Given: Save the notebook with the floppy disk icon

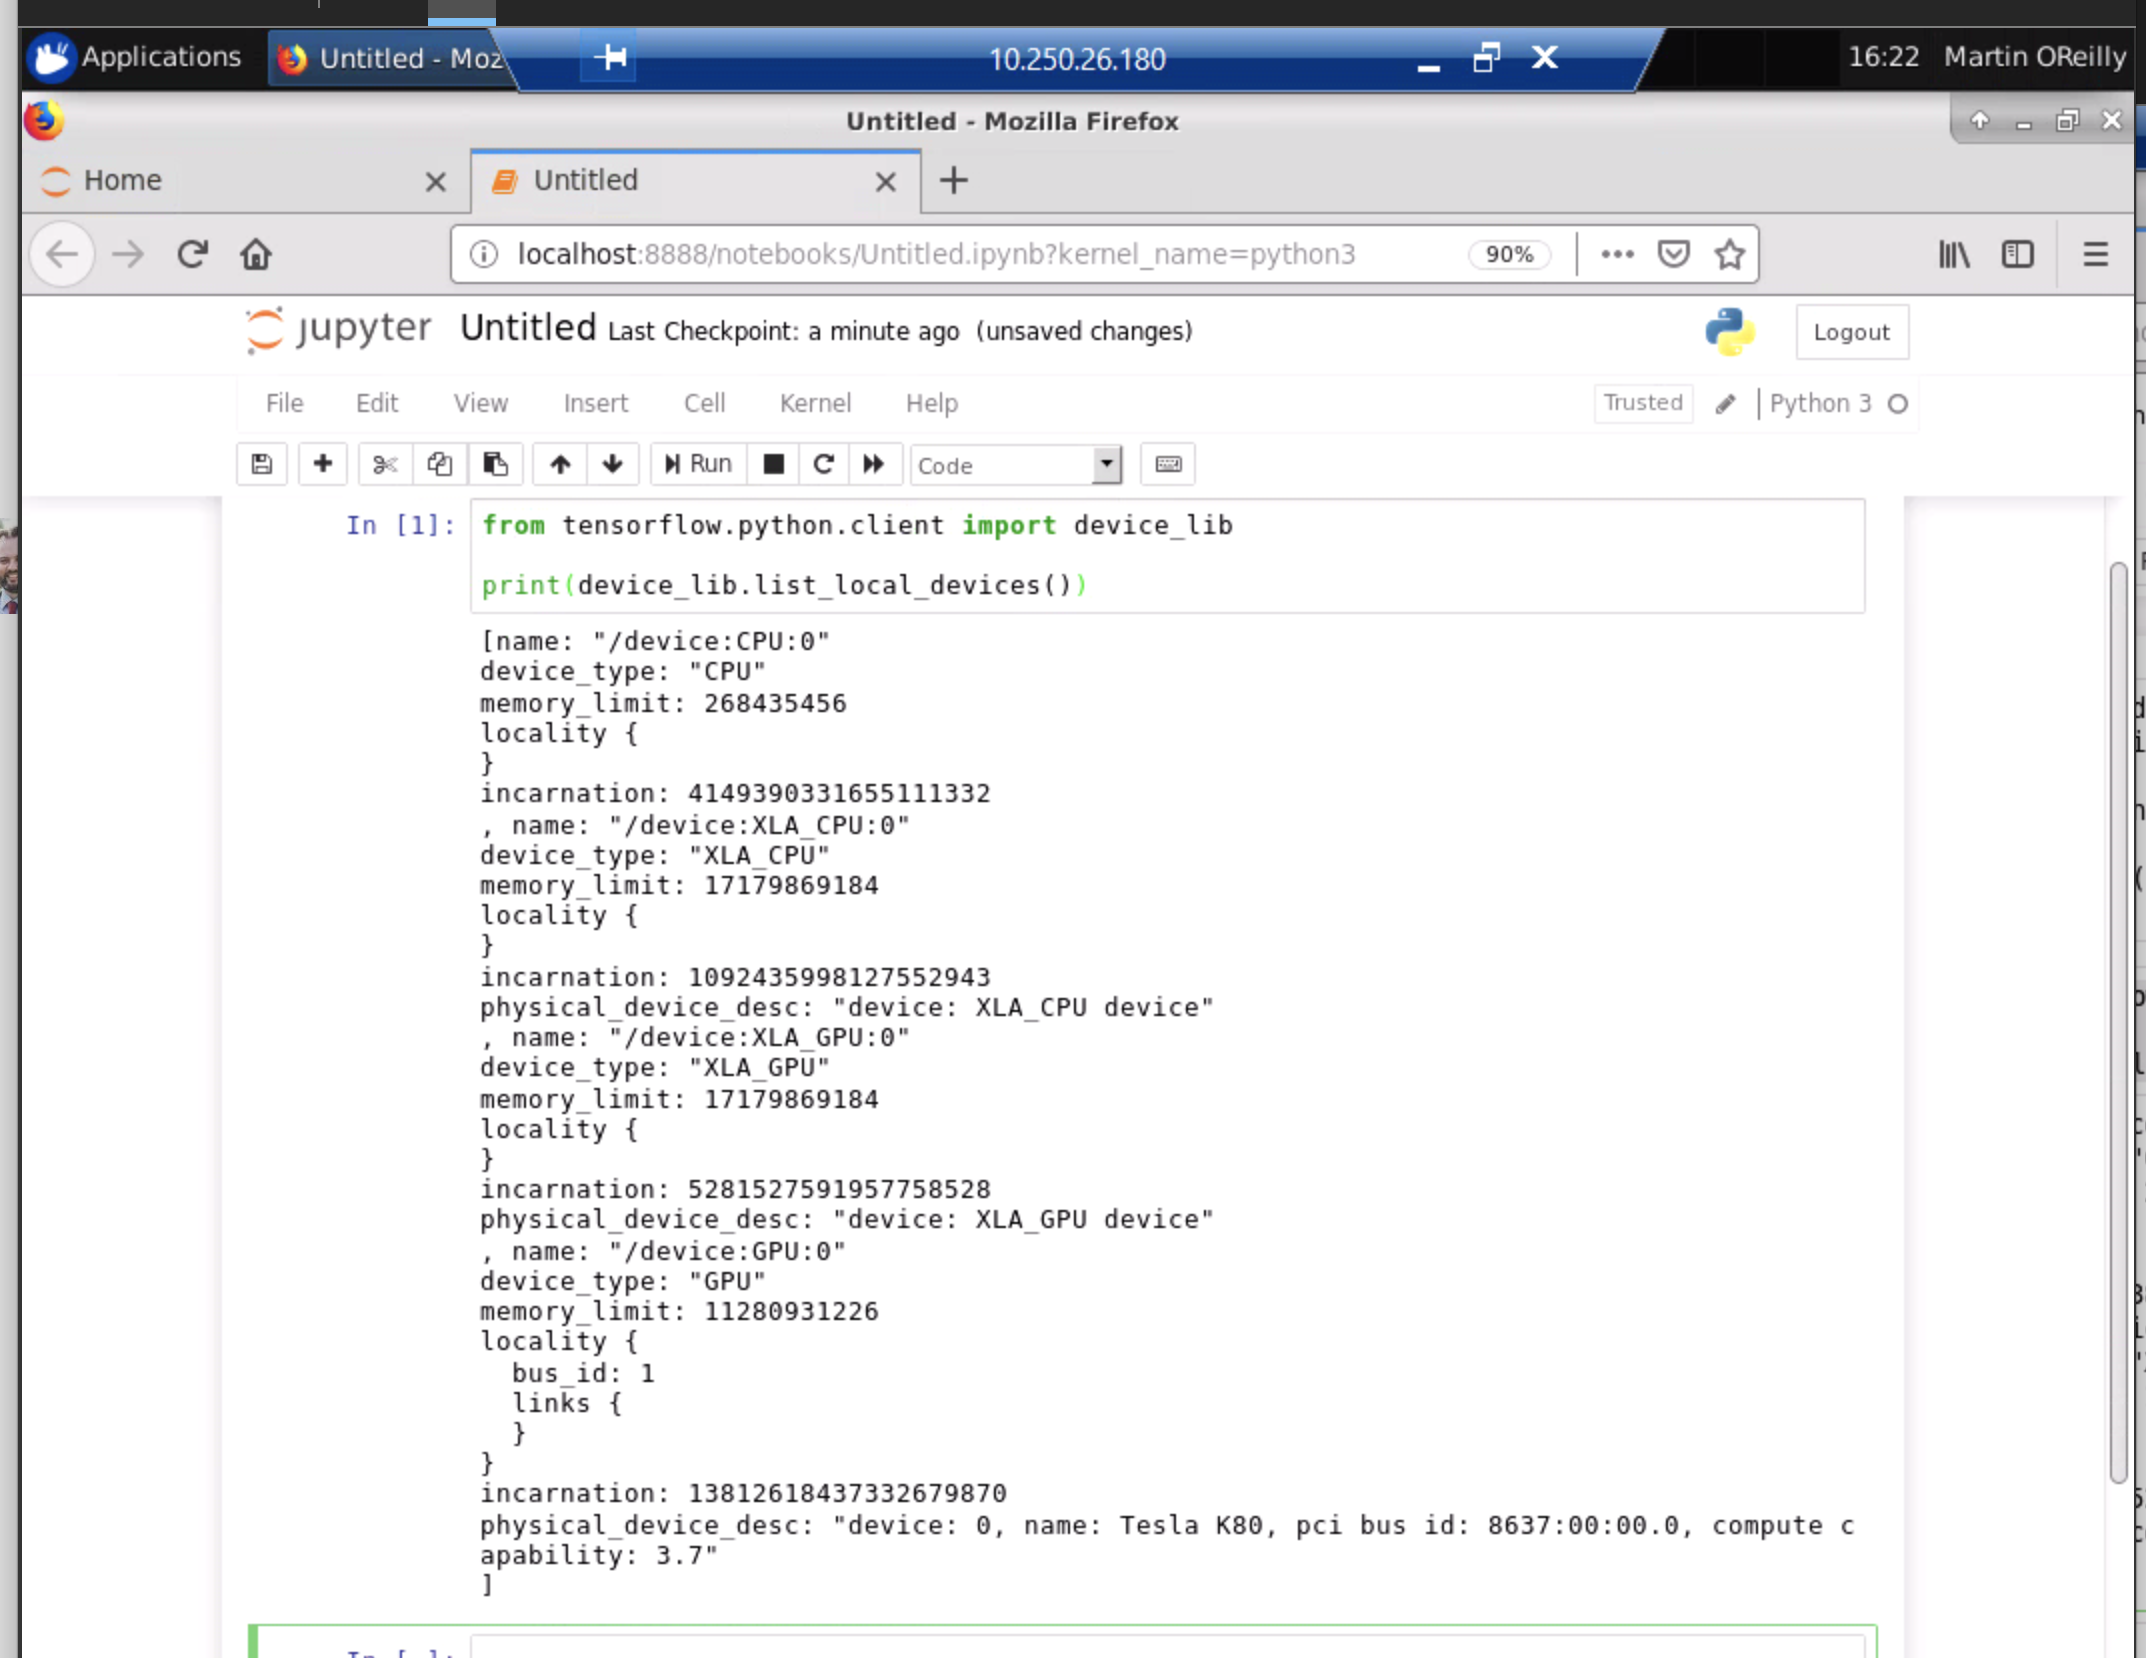Looking at the screenshot, I should pyautogui.click(x=261, y=464).
